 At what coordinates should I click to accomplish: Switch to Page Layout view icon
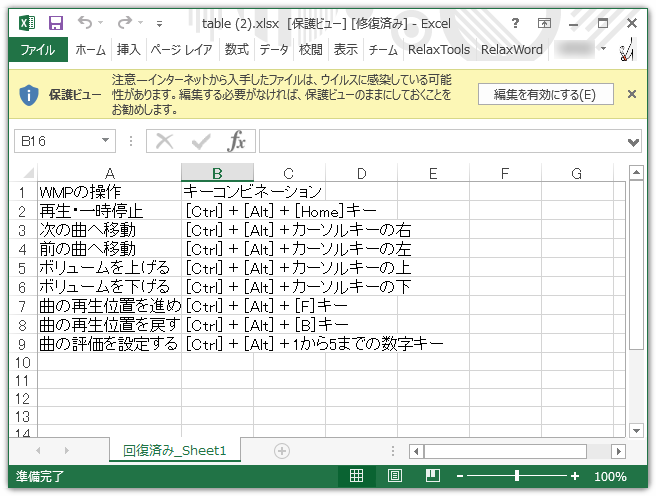tap(395, 476)
